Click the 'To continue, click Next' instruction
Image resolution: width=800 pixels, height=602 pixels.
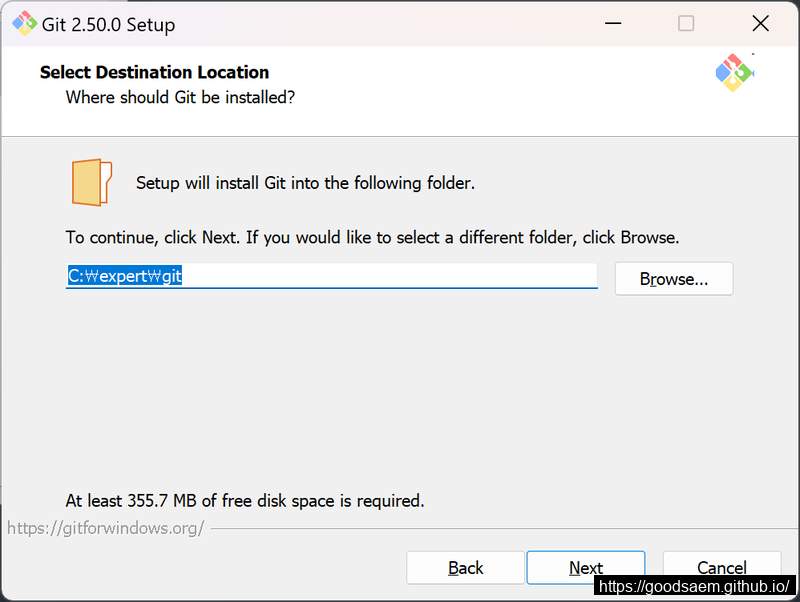coord(372,238)
